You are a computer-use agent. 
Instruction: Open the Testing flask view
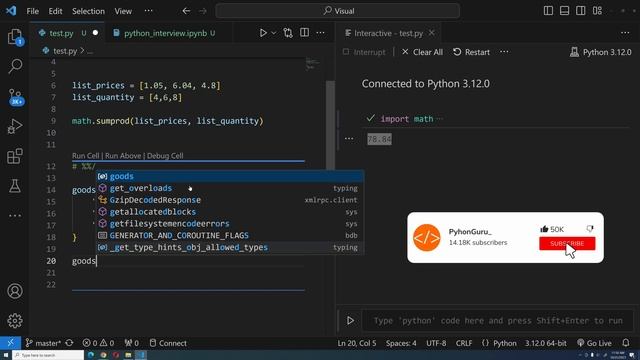pyautogui.click(x=15, y=186)
